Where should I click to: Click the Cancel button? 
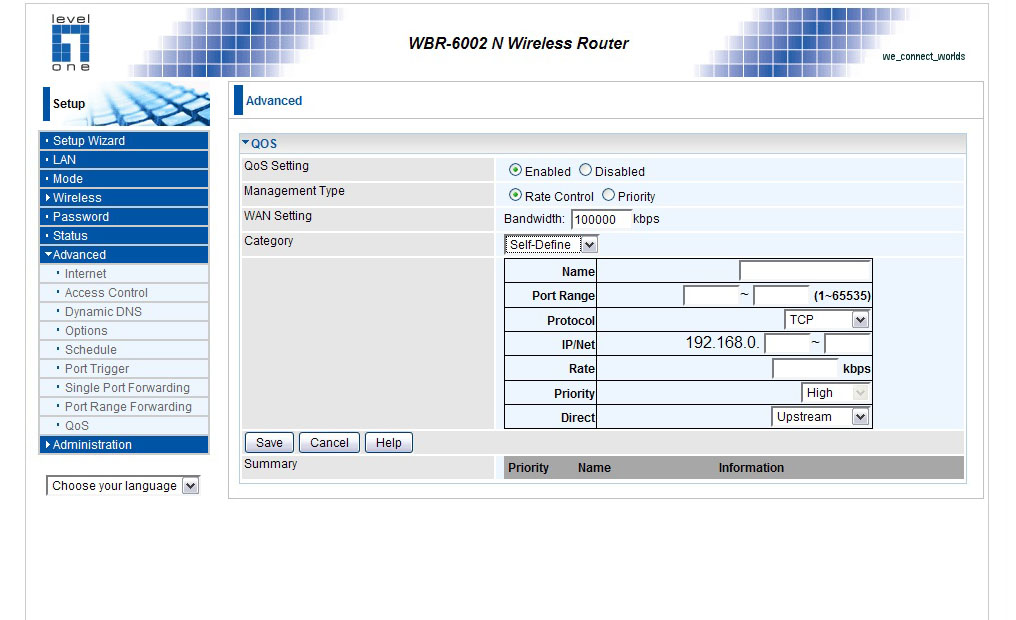pyautogui.click(x=329, y=442)
